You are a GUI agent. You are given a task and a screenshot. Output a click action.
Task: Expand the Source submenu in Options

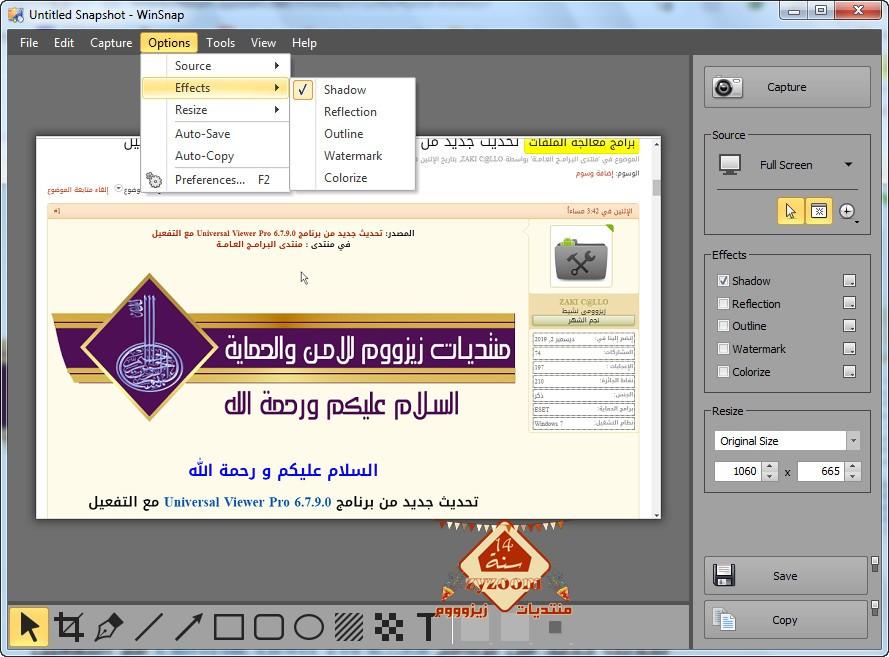point(216,66)
